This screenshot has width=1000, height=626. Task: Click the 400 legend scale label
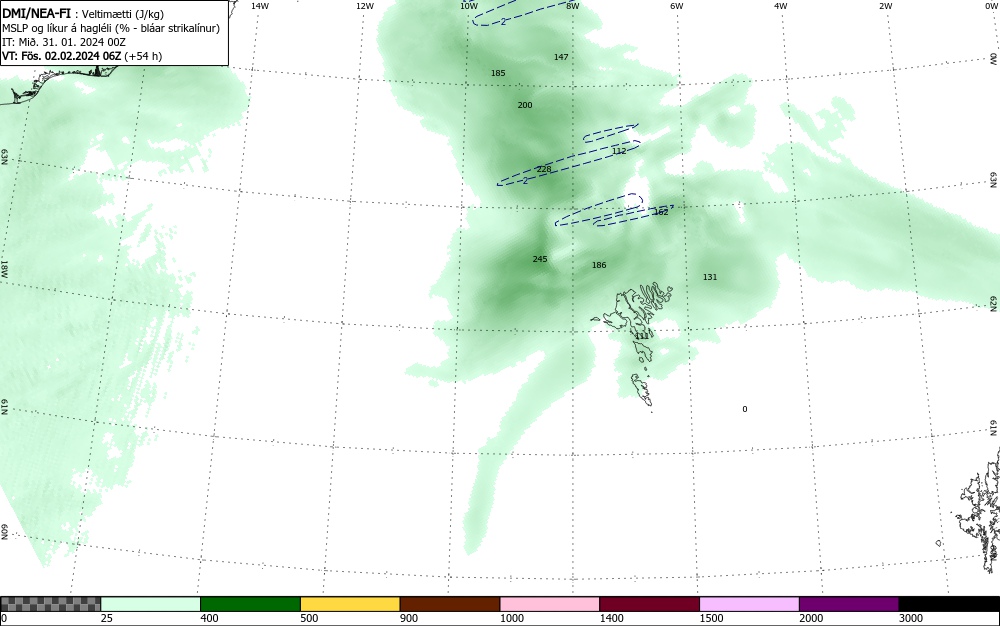pos(209,618)
